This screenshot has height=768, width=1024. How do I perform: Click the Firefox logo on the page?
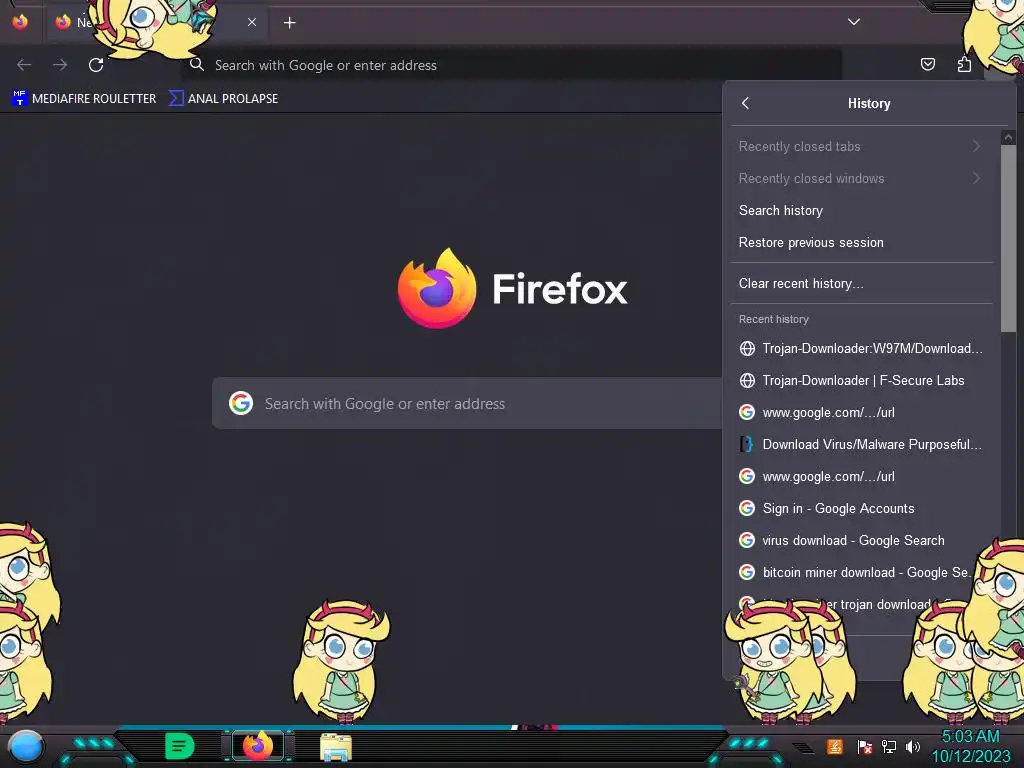[x=437, y=288]
